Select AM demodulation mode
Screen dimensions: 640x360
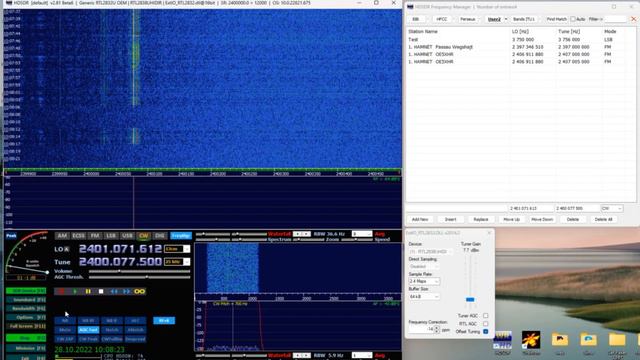tap(62, 236)
